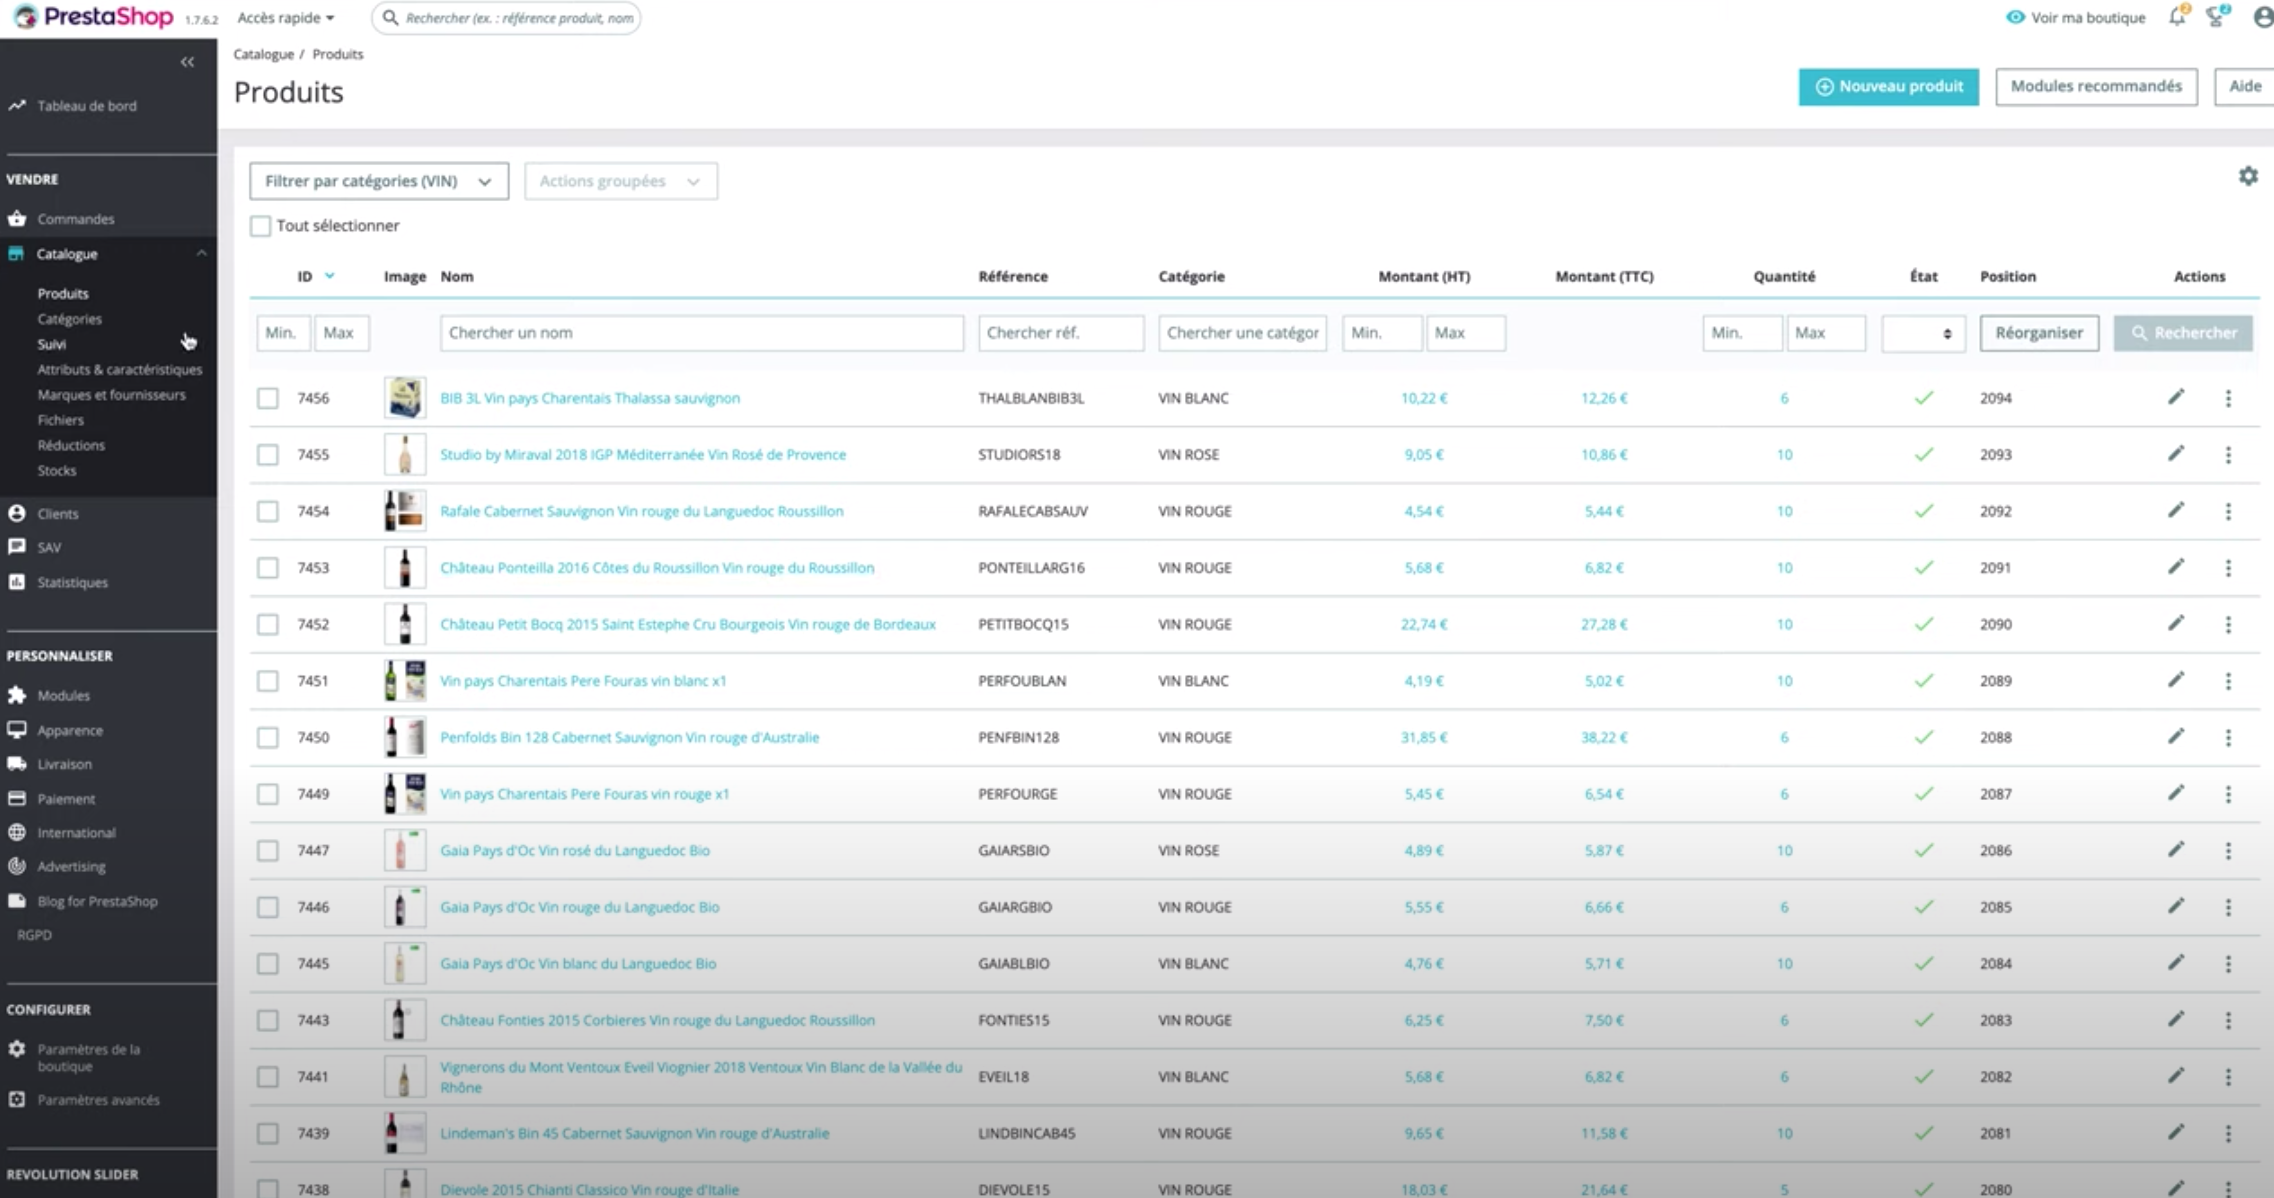Select the checkbox for product 7454
The width and height of the screenshot is (2274, 1198).
(x=267, y=510)
